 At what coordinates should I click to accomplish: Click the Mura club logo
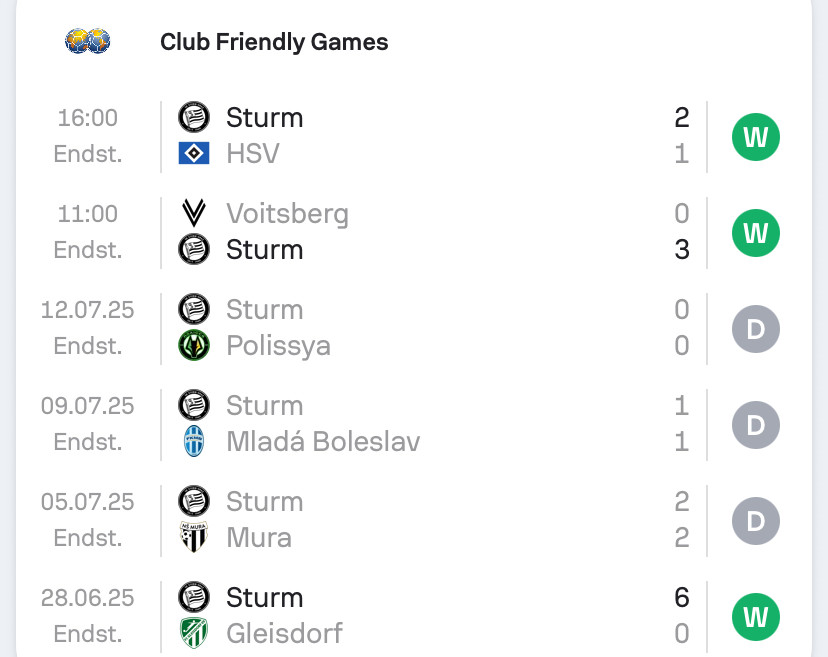pos(193,538)
